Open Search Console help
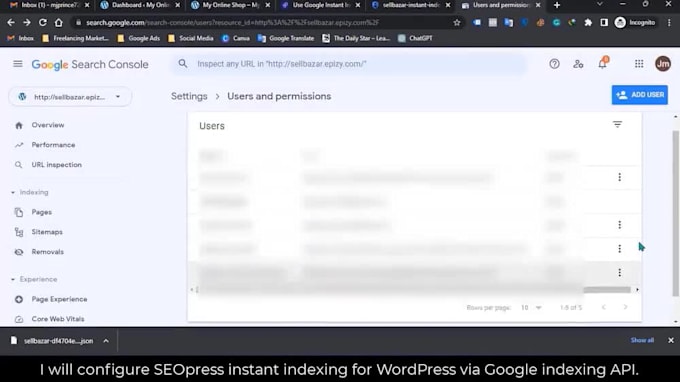This screenshot has width=680, height=382. (x=554, y=64)
